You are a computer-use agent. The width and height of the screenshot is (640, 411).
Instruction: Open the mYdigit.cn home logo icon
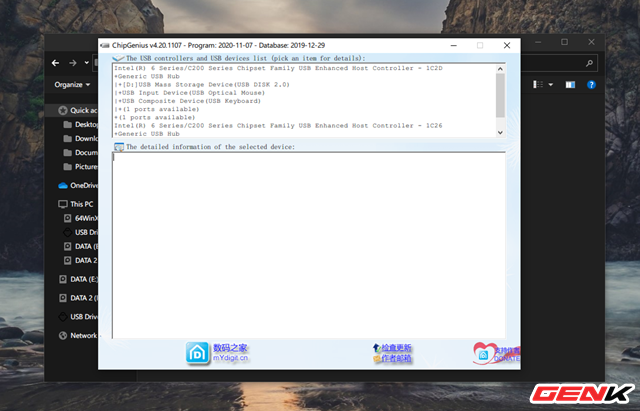click(198, 353)
